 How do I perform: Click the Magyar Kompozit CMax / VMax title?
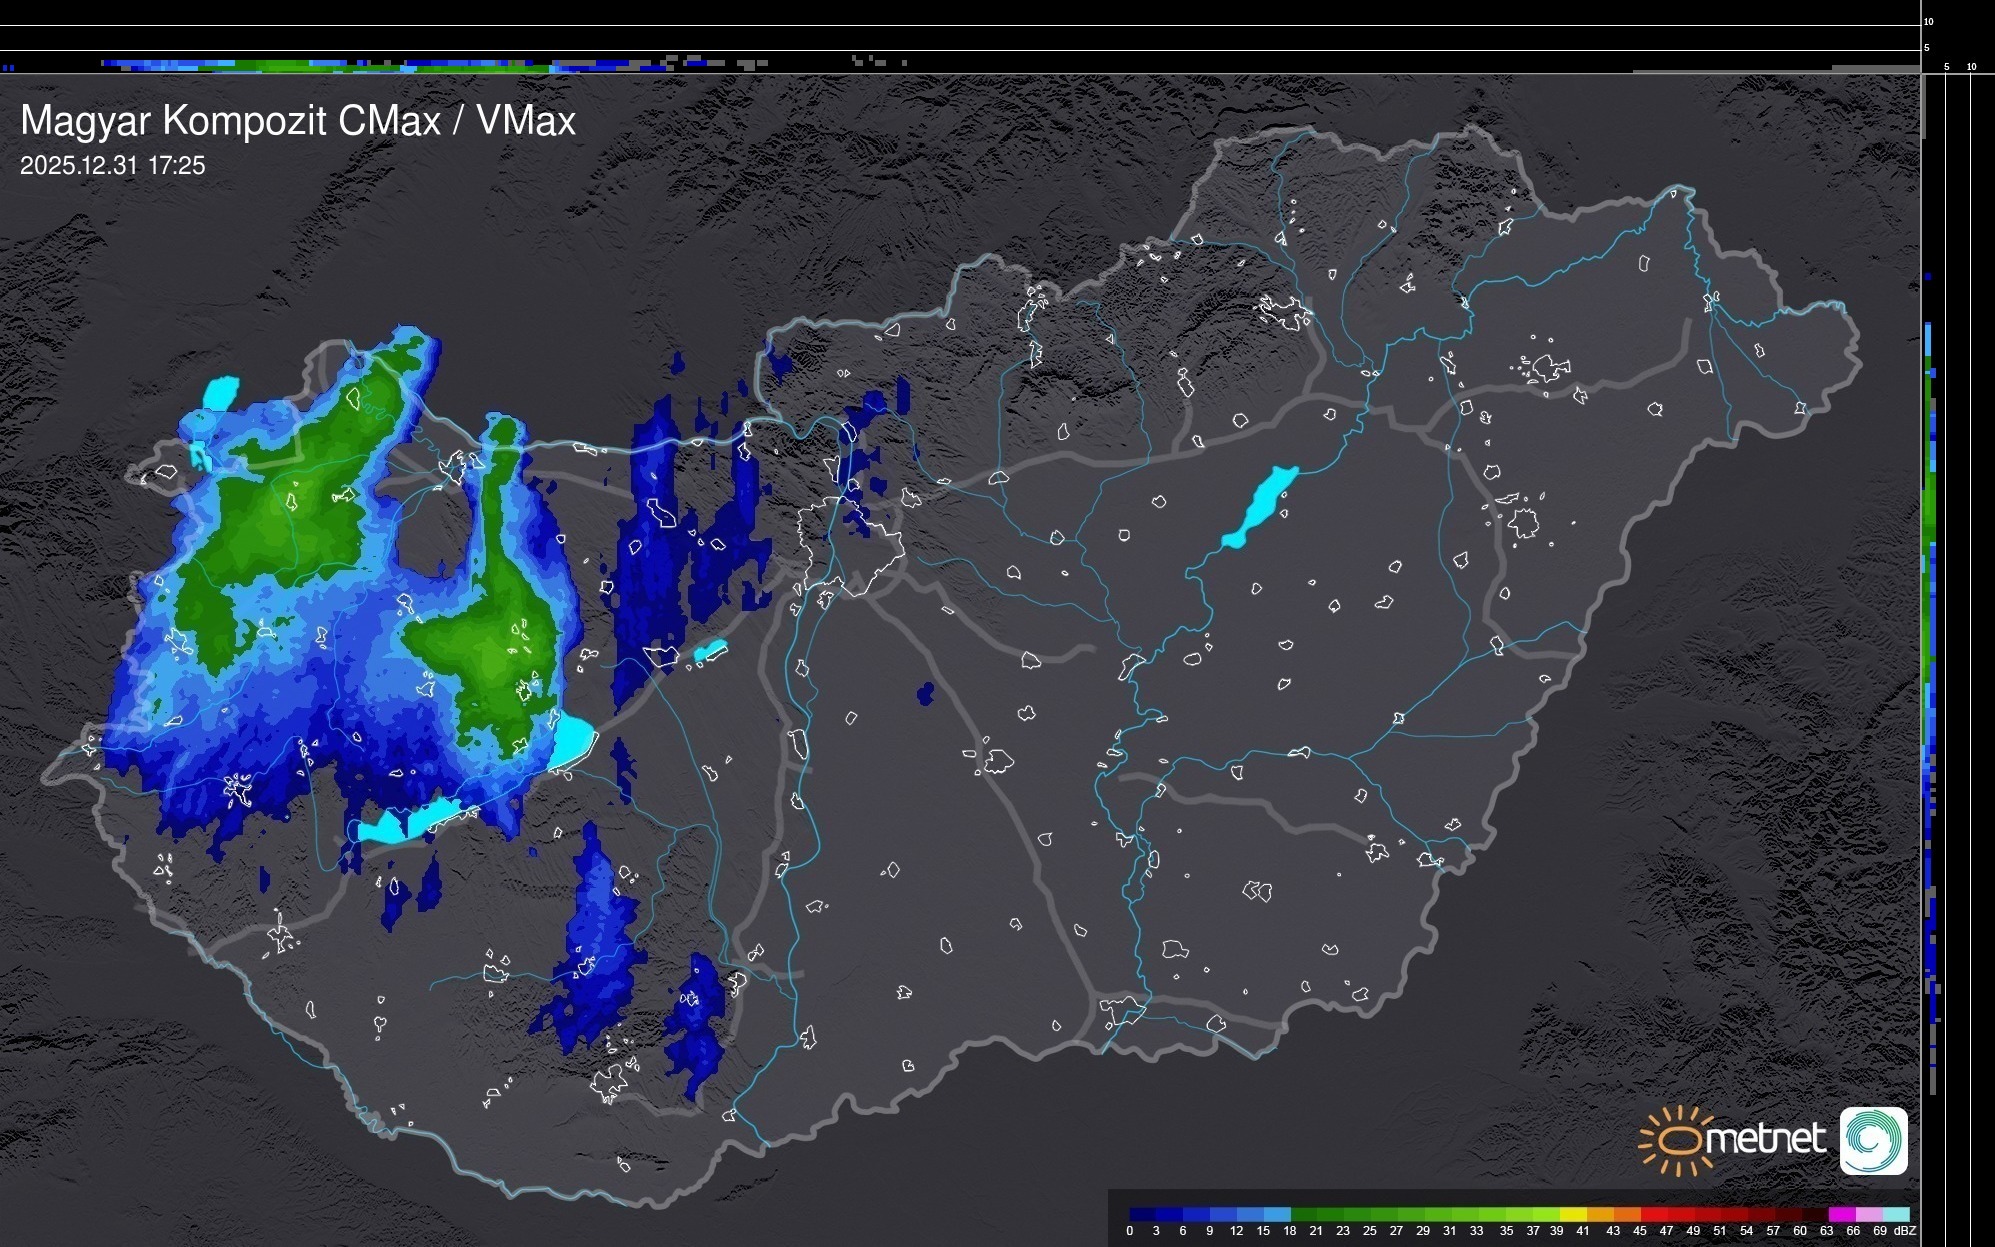(298, 121)
